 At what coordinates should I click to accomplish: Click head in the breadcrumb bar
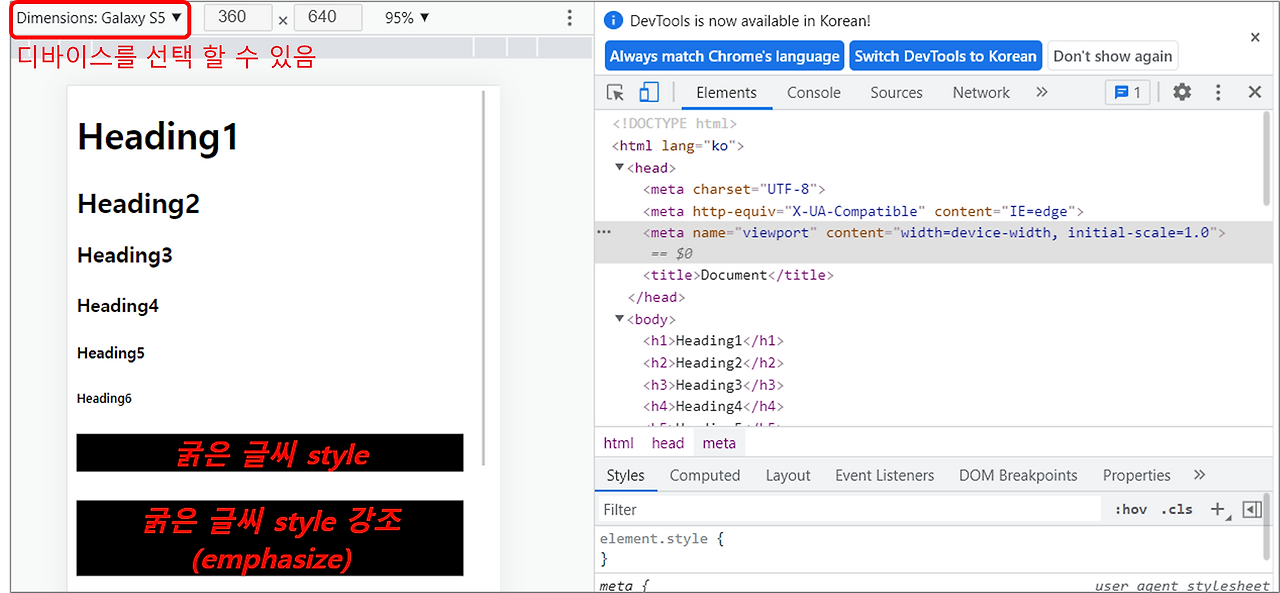[668, 443]
